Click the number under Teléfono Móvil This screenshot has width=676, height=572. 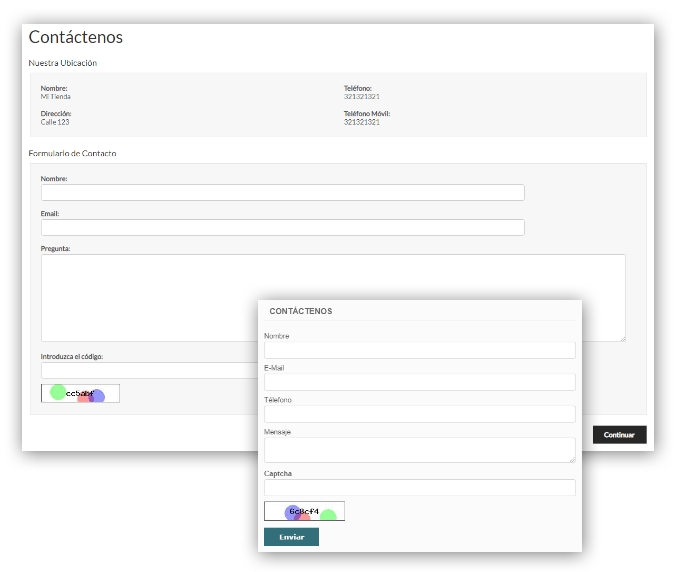tap(361, 122)
